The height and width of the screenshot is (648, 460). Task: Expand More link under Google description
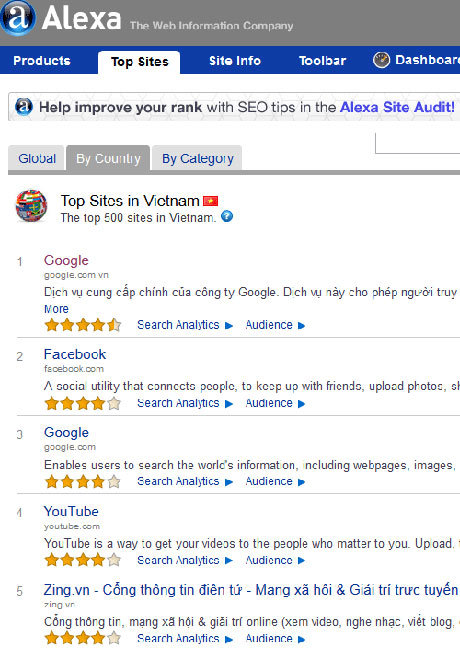(56, 309)
